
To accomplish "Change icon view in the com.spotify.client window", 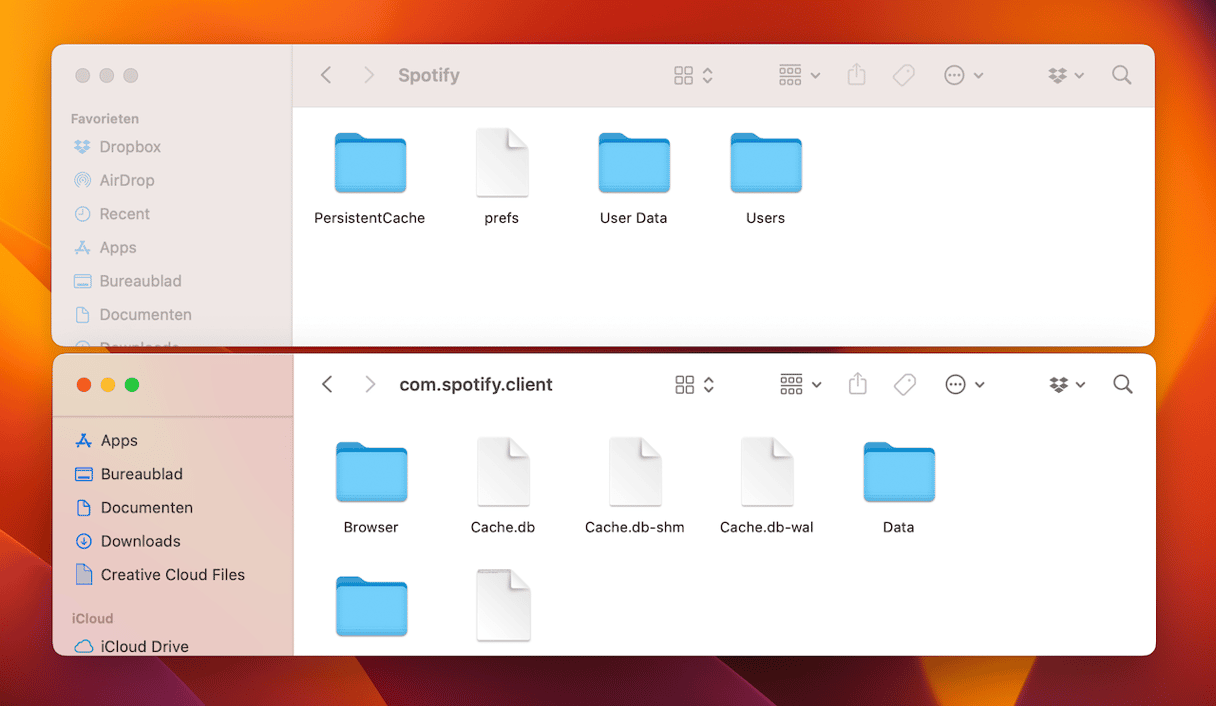I will [694, 385].
